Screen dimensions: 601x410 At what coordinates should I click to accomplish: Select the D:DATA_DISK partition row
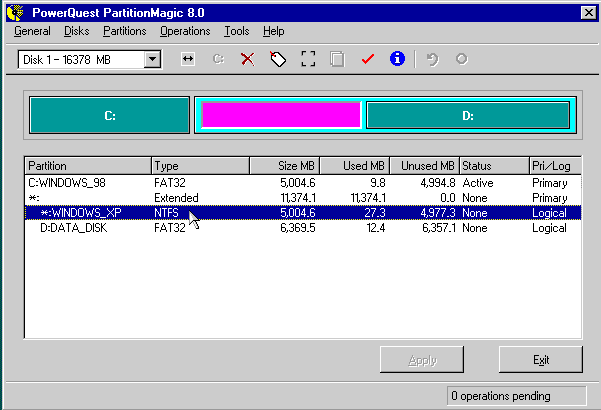[x=303, y=228]
